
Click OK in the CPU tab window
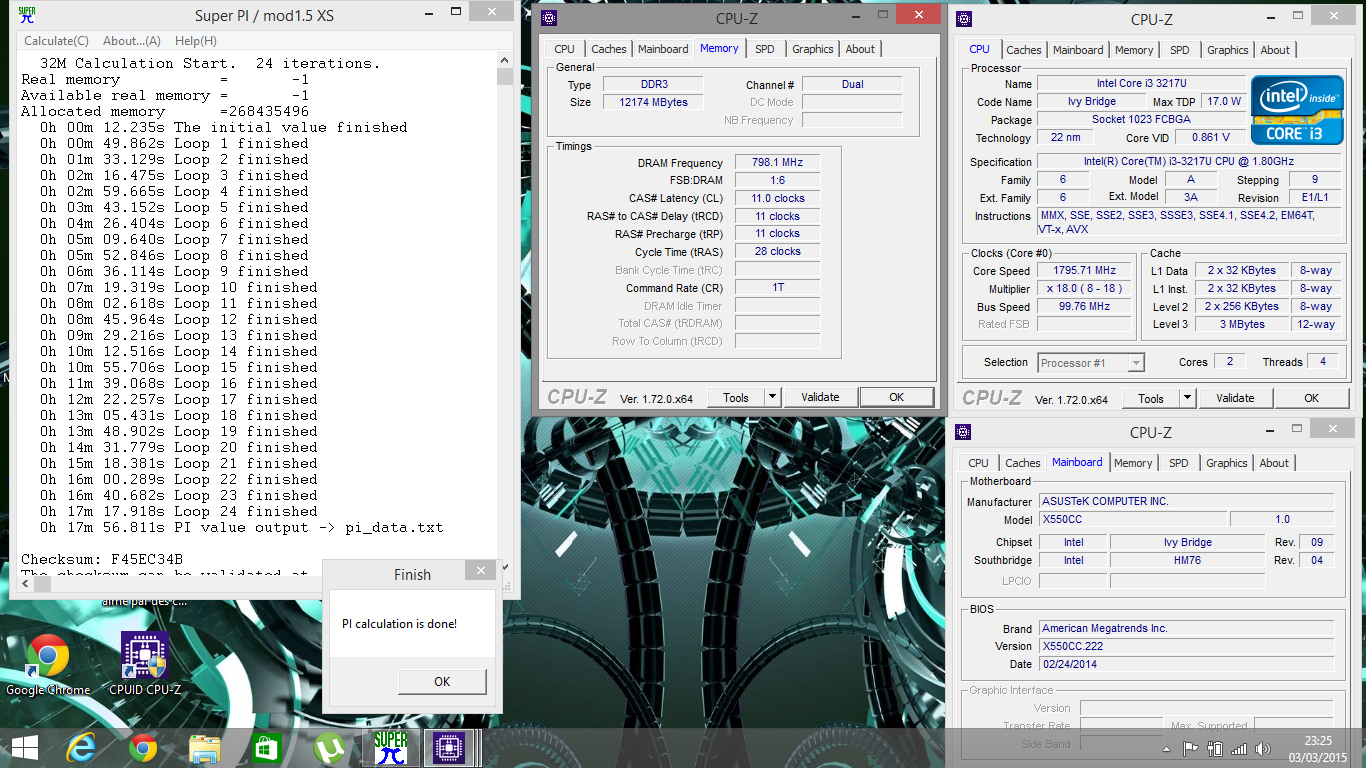point(1312,398)
